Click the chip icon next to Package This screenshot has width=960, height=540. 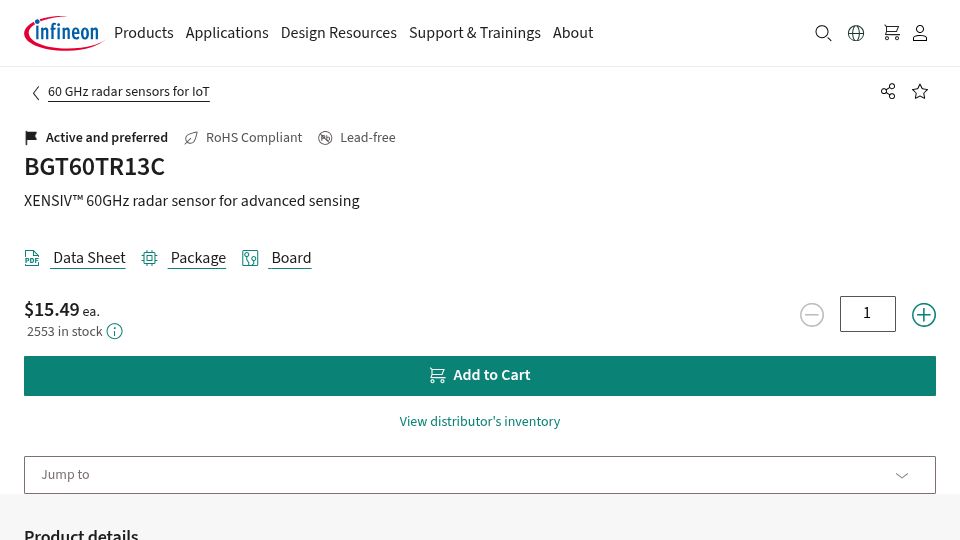tap(149, 258)
